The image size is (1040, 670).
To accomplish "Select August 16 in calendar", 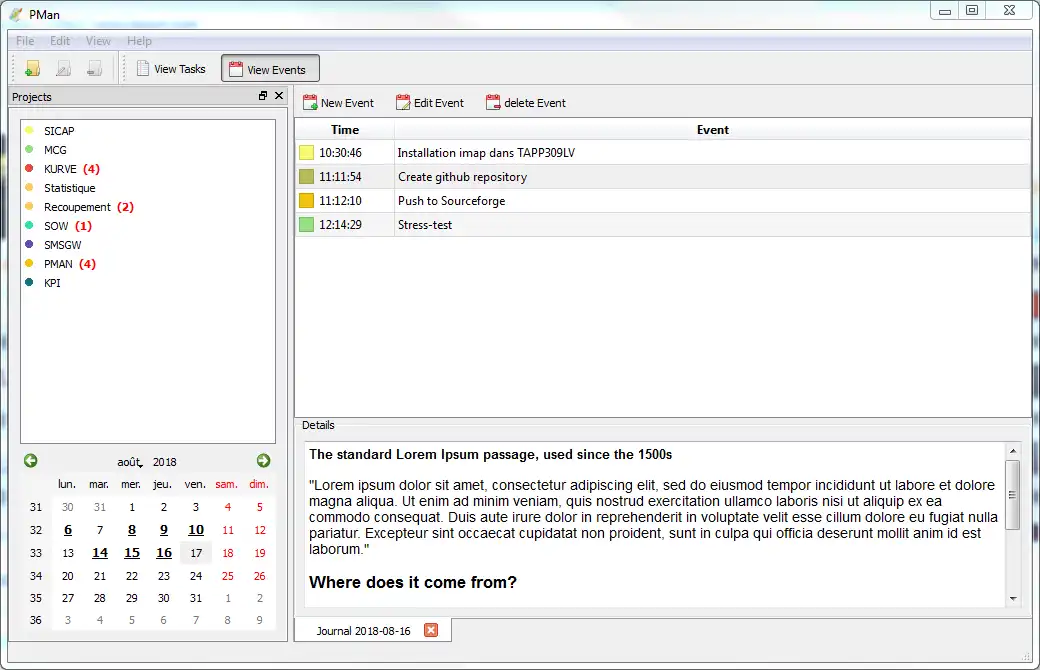I will (x=164, y=553).
